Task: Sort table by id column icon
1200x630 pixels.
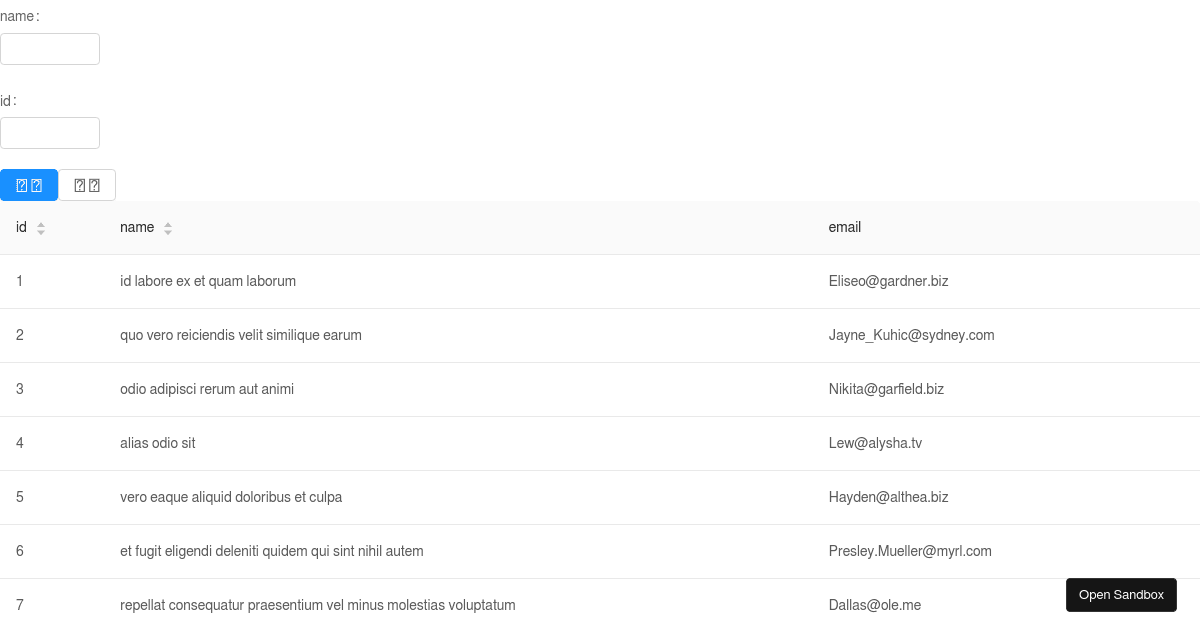Action: coord(41,228)
